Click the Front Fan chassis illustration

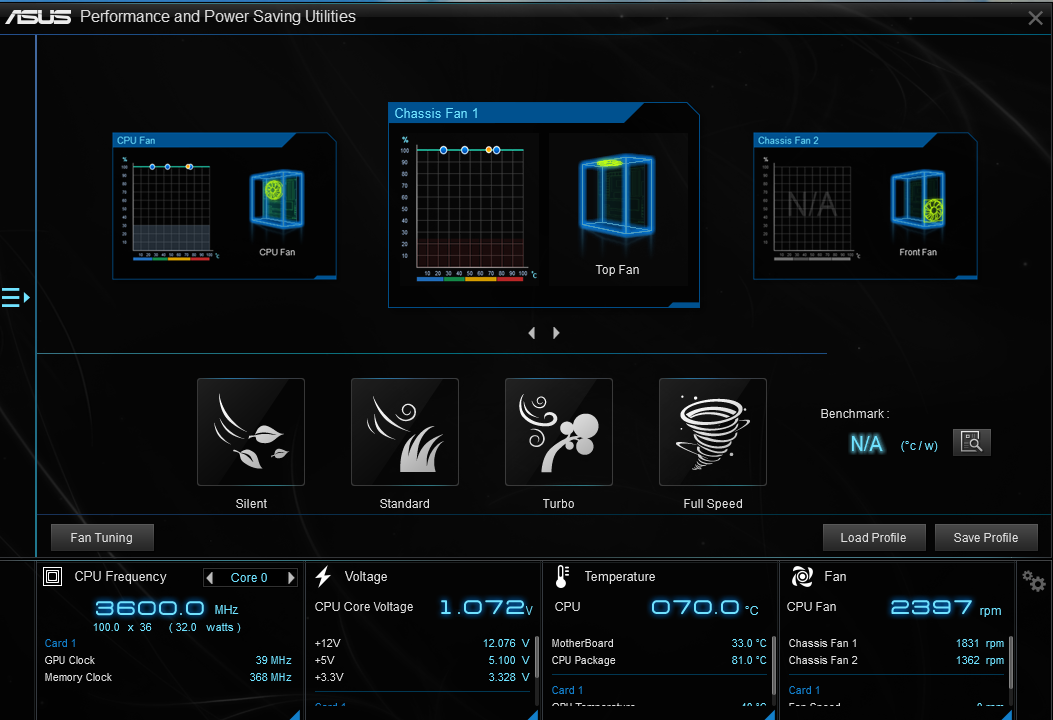pyautogui.click(x=918, y=199)
